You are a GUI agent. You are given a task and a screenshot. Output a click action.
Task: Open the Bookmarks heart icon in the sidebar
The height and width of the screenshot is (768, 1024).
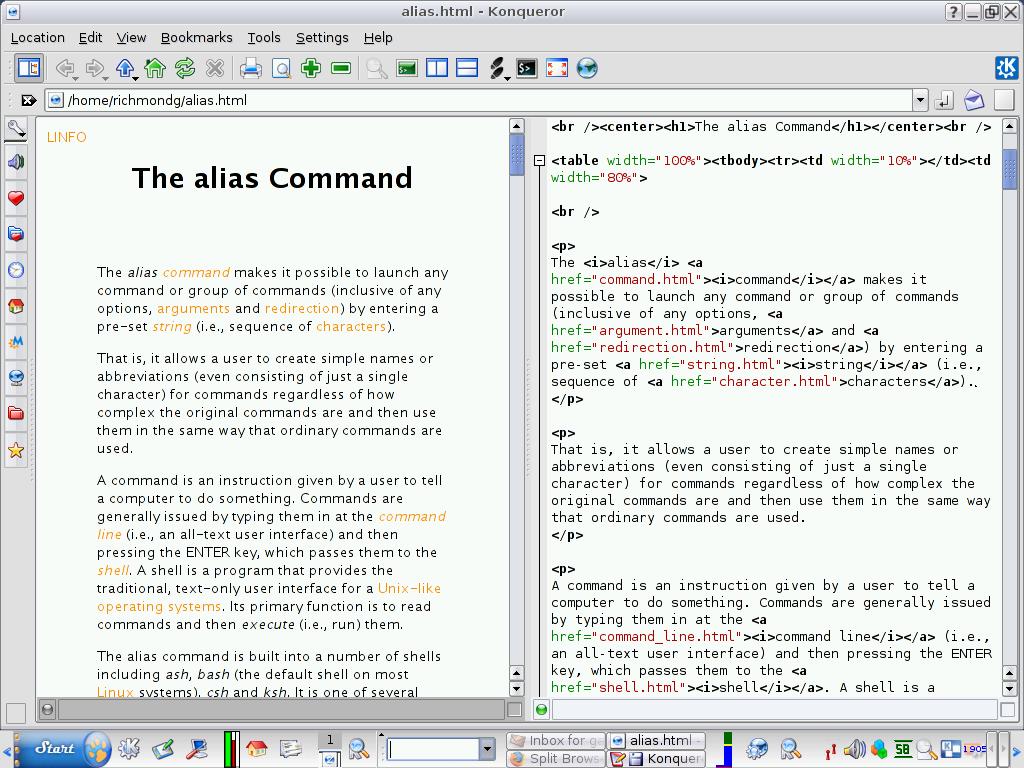16,199
